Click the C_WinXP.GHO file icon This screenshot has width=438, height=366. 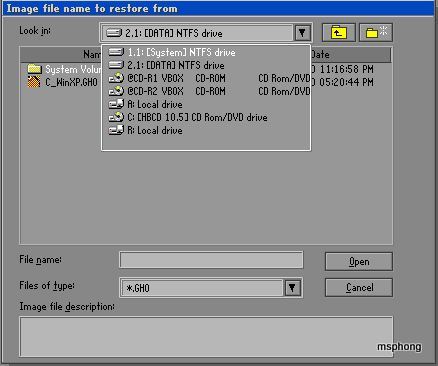click(x=34, y=82)
